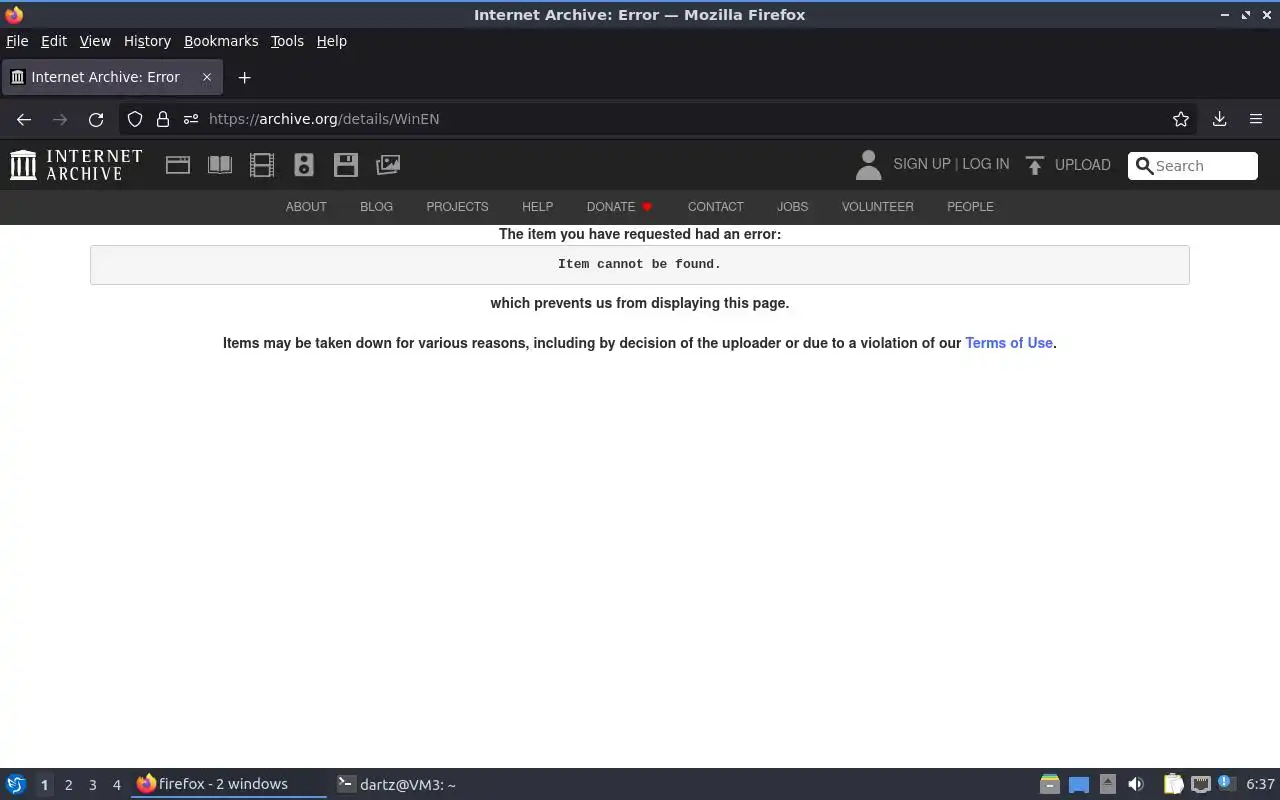Open the DONATE navigation link
This screenshot has width=1280, height=800.
point(620,207)
